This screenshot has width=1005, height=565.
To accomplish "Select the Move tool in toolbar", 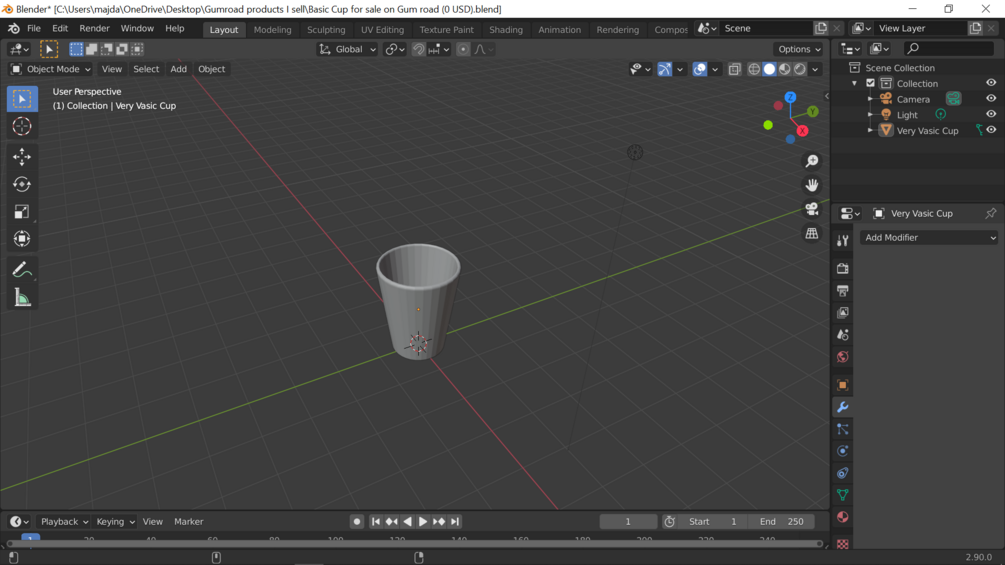I will [22, 157].
